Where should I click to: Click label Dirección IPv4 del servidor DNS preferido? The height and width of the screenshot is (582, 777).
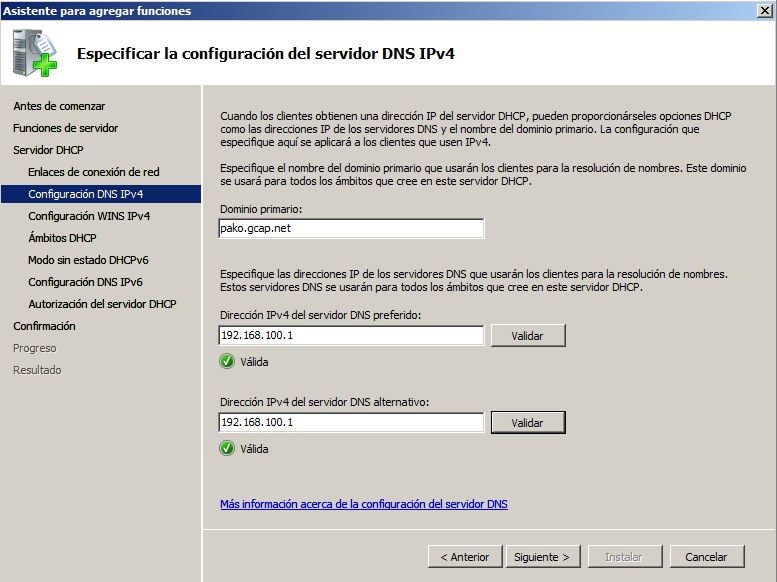tap(321, 315)
